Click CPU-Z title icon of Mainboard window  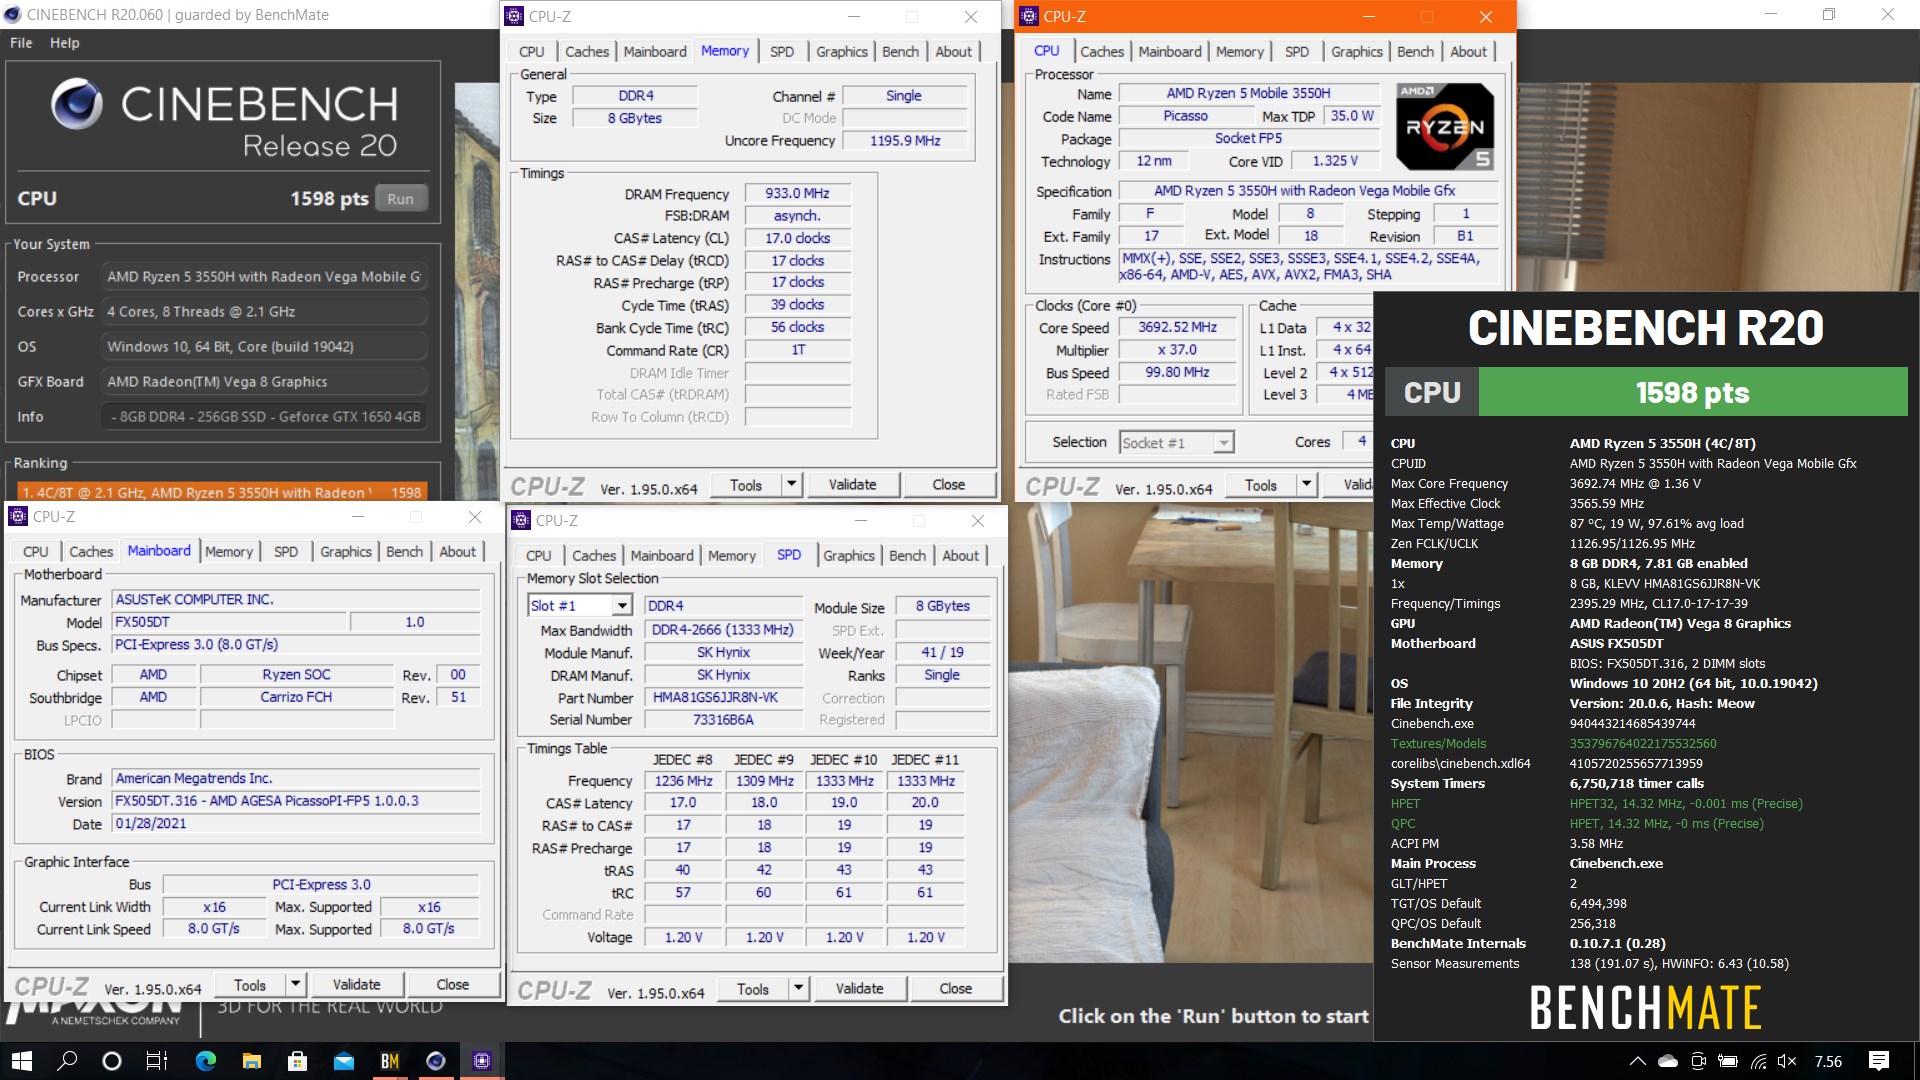(18, 516)
